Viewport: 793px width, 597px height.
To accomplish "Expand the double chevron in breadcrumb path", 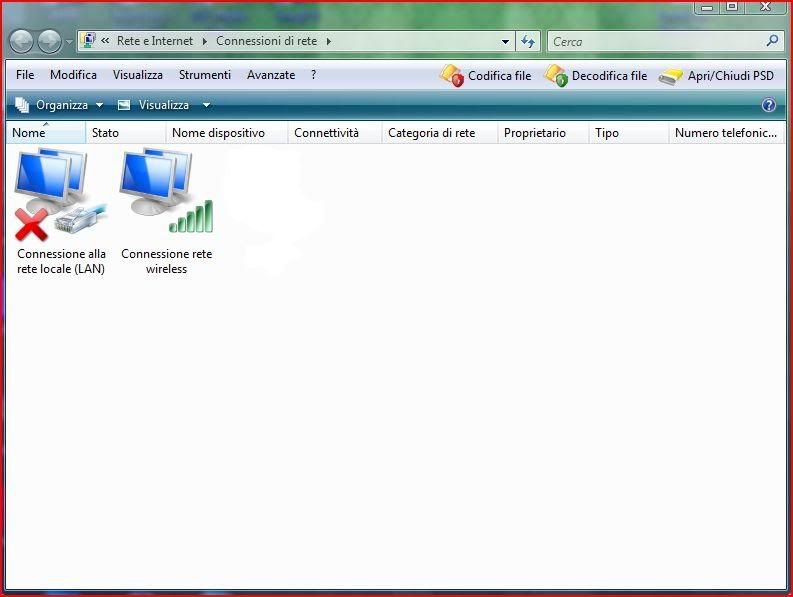I will [105, 41].
